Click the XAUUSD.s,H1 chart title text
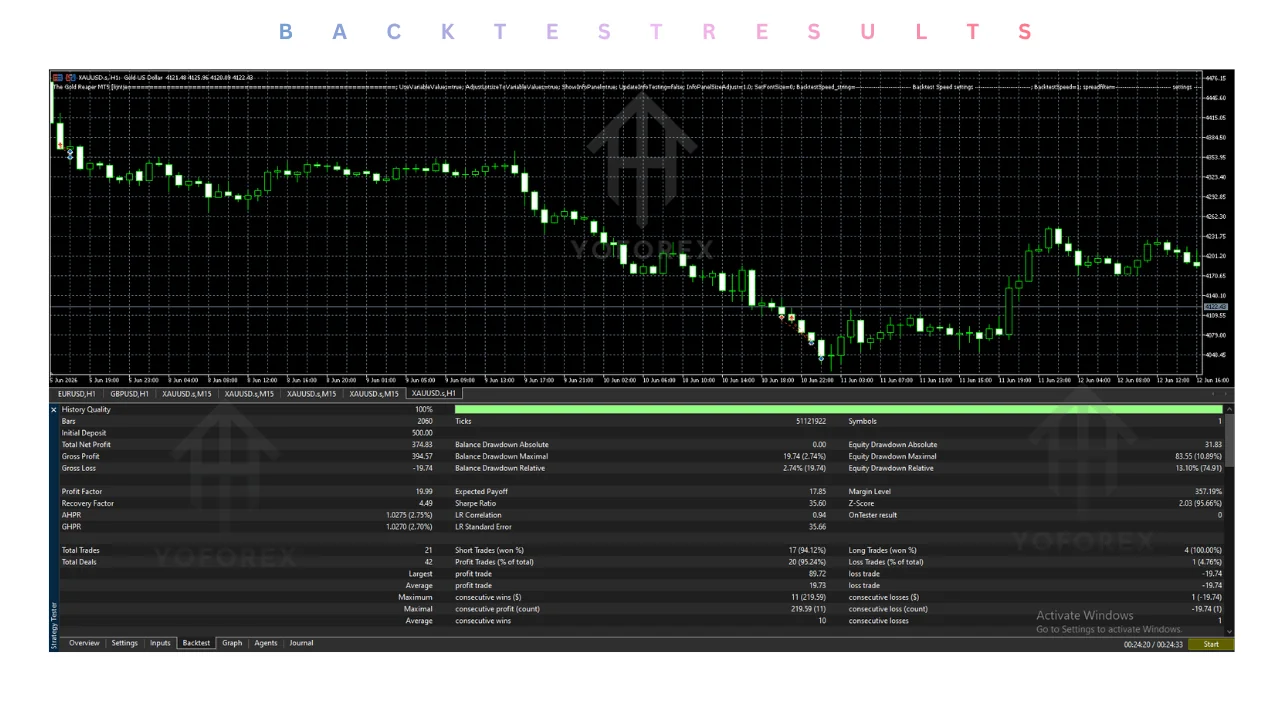The height and width of the screenshot is (720, 1280). (x=166, y=78)
